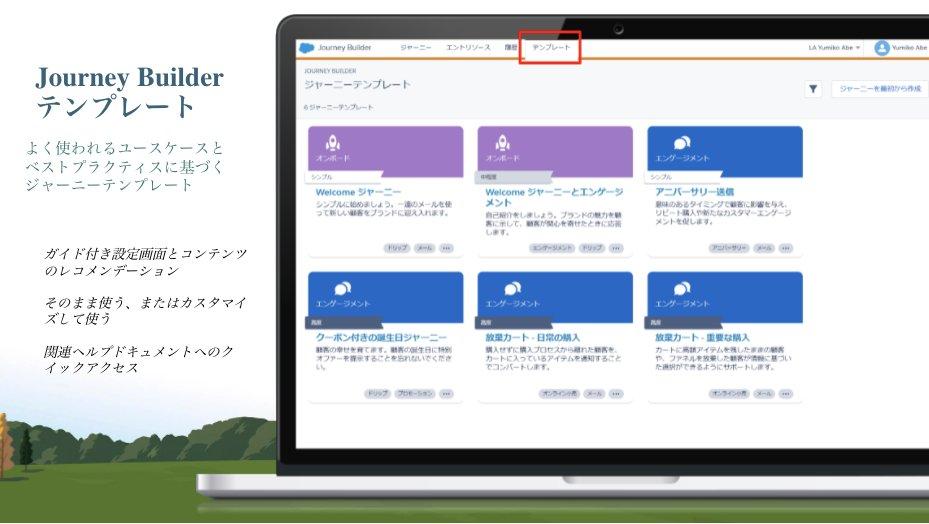Expand more tags on Welcome ジャーニー card

click(x=446, y=248)
